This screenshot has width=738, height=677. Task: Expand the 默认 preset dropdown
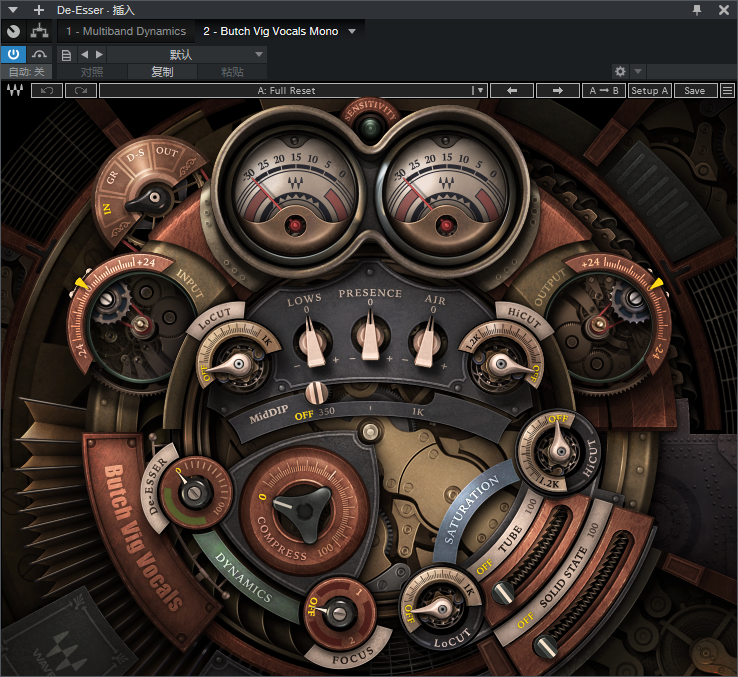click(x=258, y=54)
